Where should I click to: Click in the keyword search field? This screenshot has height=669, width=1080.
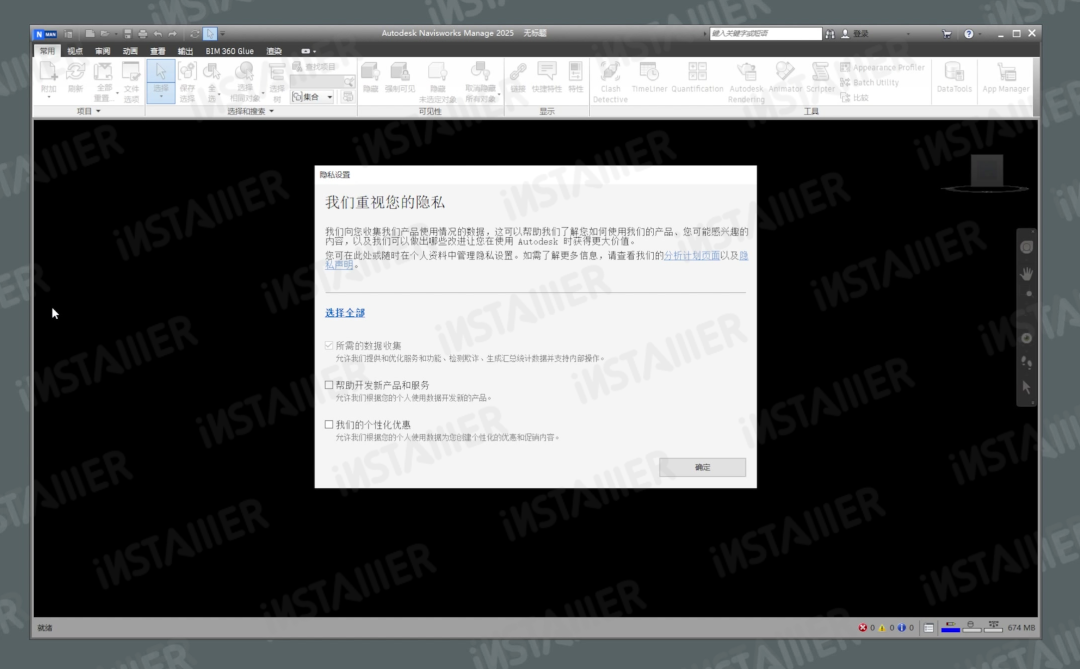[x=765, y=33]
